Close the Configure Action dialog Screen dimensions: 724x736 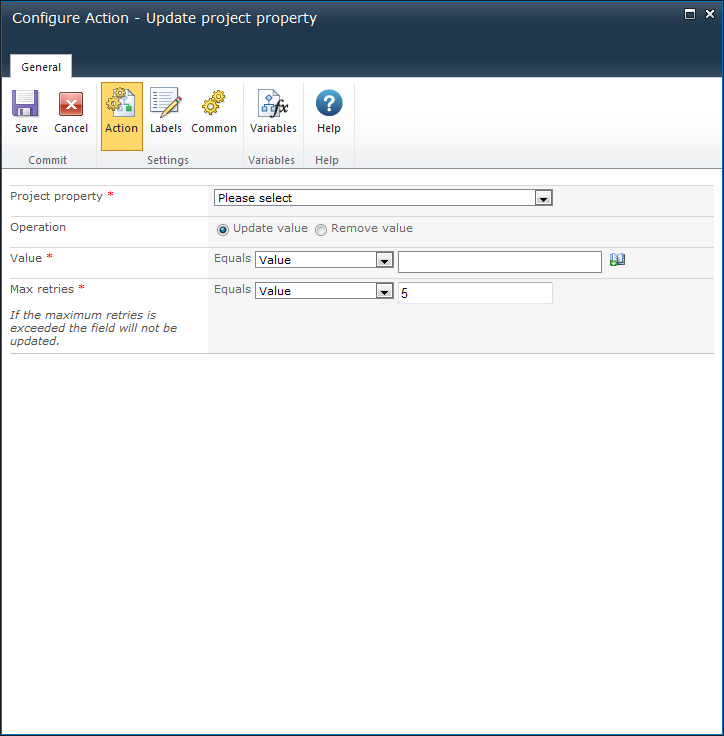pos(708,14)
